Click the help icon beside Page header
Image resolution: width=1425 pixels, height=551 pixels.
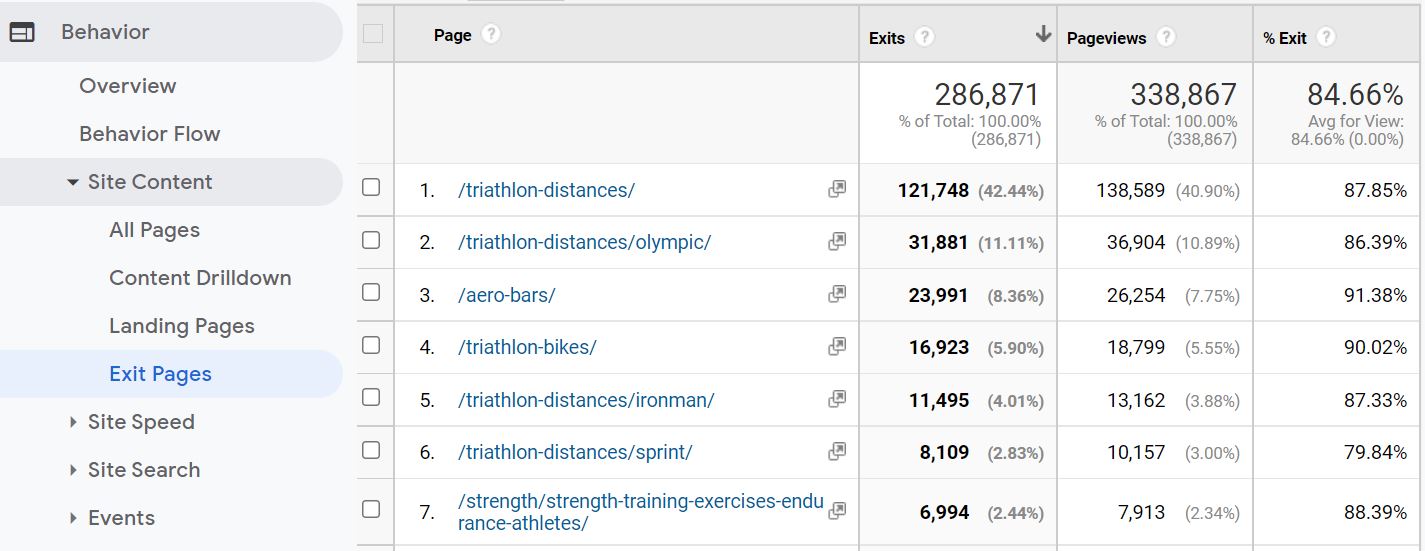[490, 34]
